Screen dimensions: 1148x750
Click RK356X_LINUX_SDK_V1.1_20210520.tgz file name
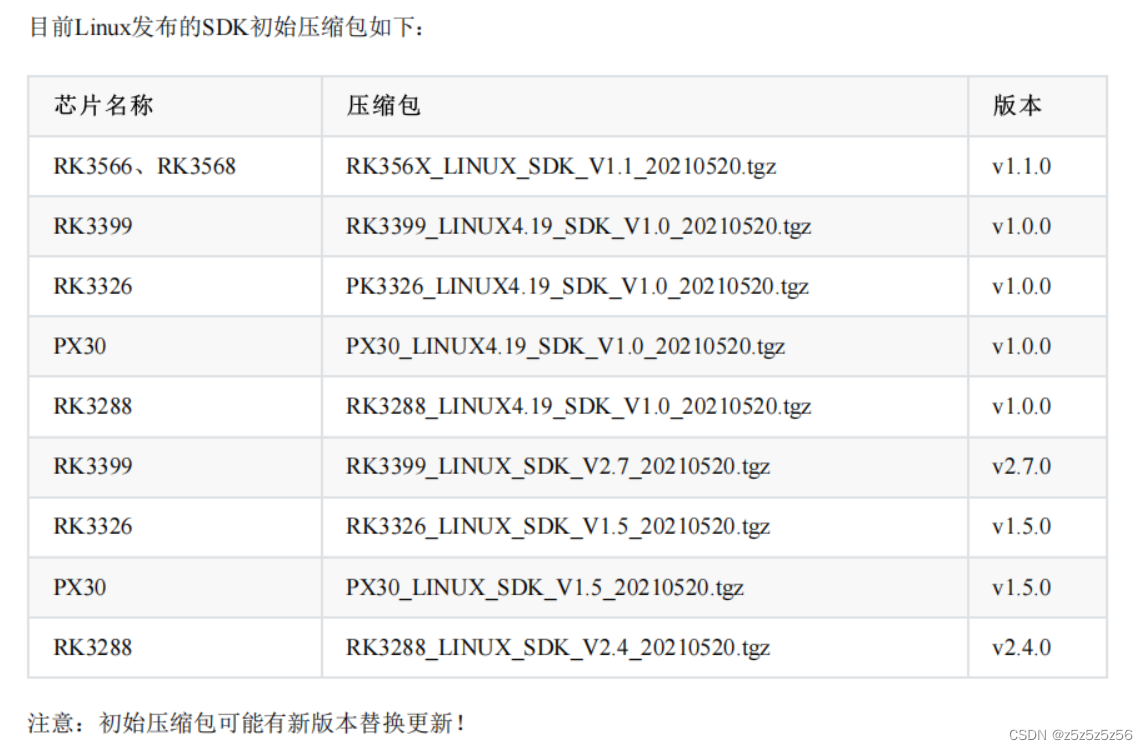561,166
